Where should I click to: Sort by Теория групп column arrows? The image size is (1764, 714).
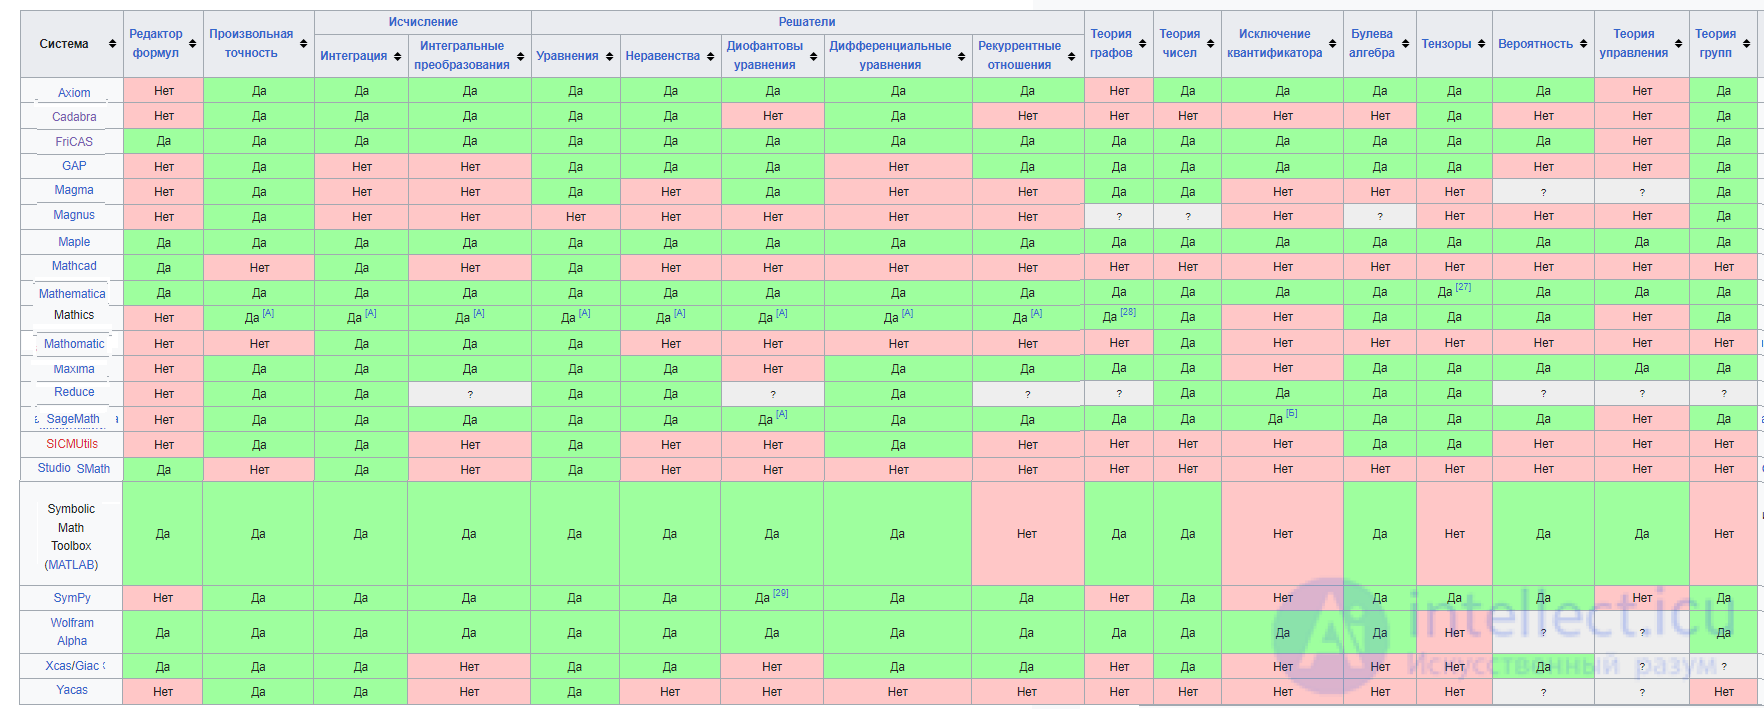click(x=1747, y=44)
